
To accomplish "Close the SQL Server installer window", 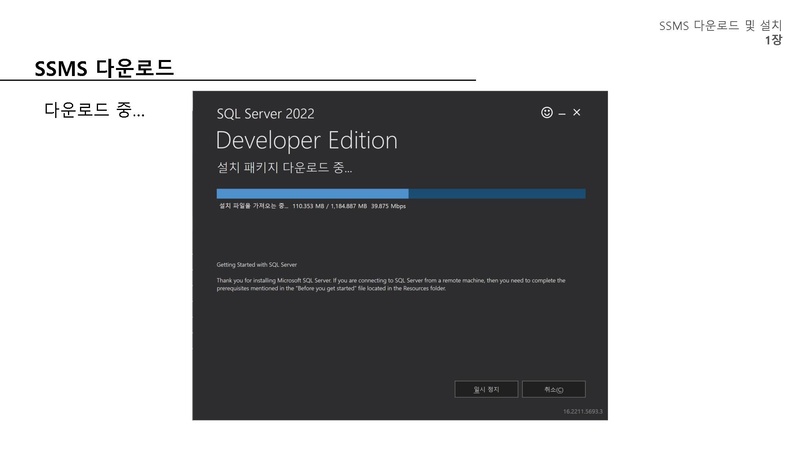I will (x=577, y=113).
